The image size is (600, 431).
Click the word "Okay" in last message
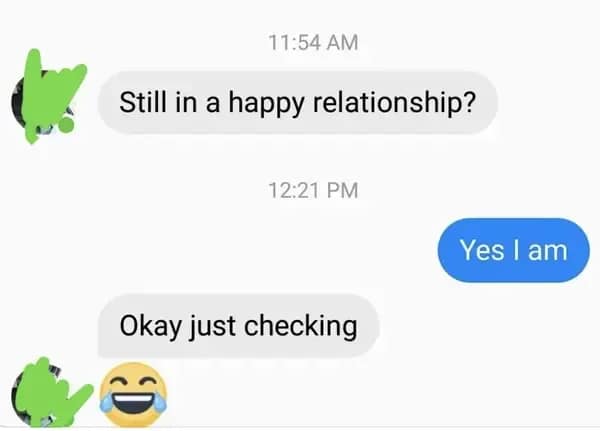coord(150,327)
